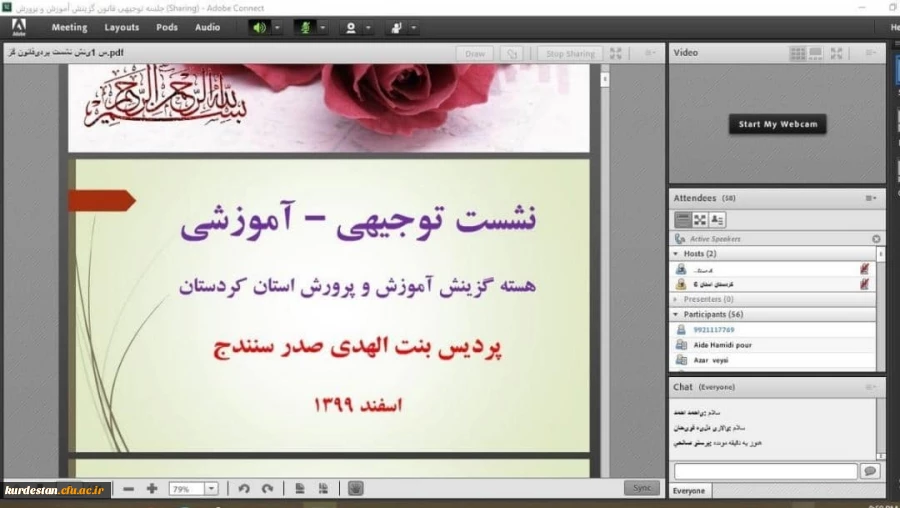Click the Stop Sharing button
The width and height of the screenshot is (900, 508).
[570, 54]
